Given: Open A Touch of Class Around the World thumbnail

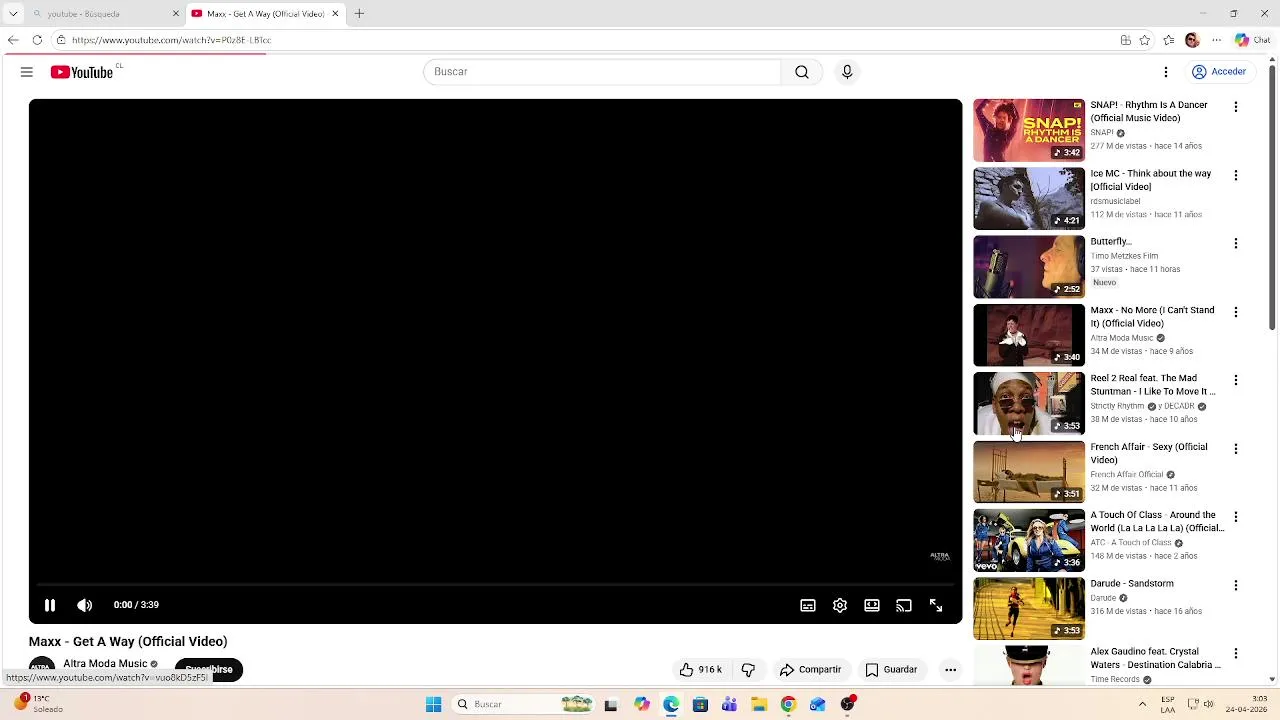Looking at the screenshot, I should [x=1029, y=541].
